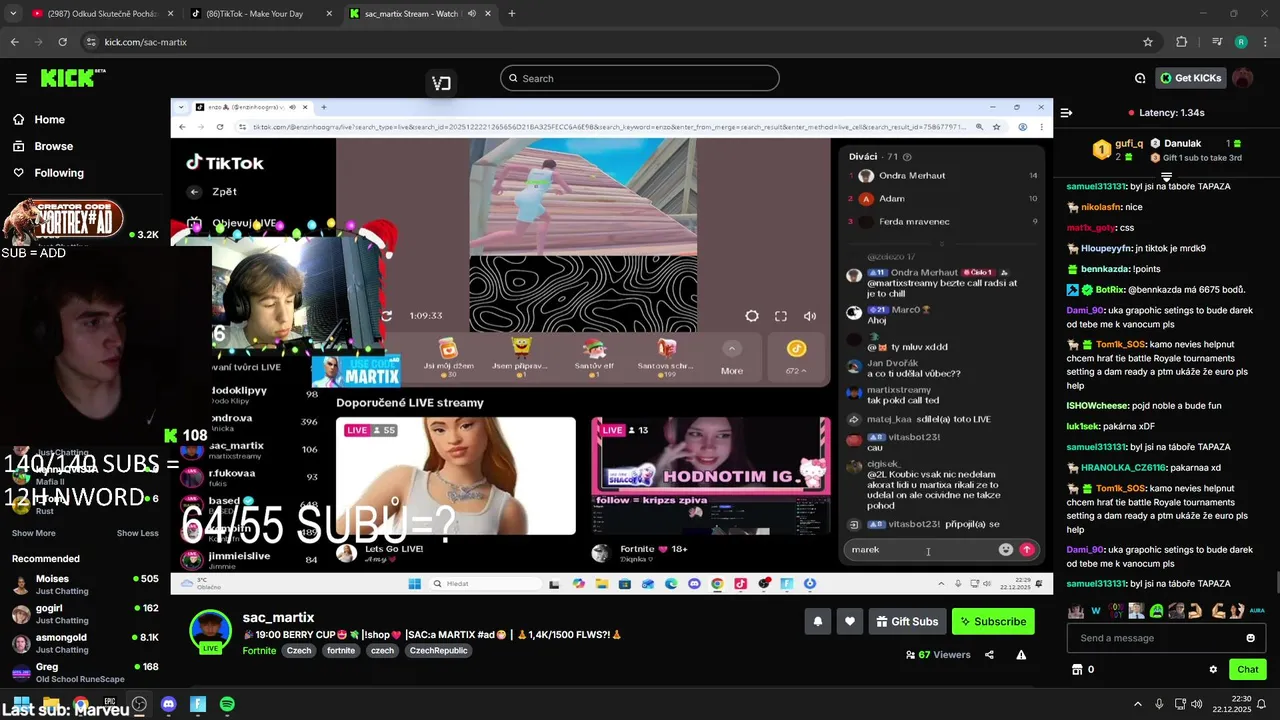Open chat settings gear icon

[x=1213, y=669]
